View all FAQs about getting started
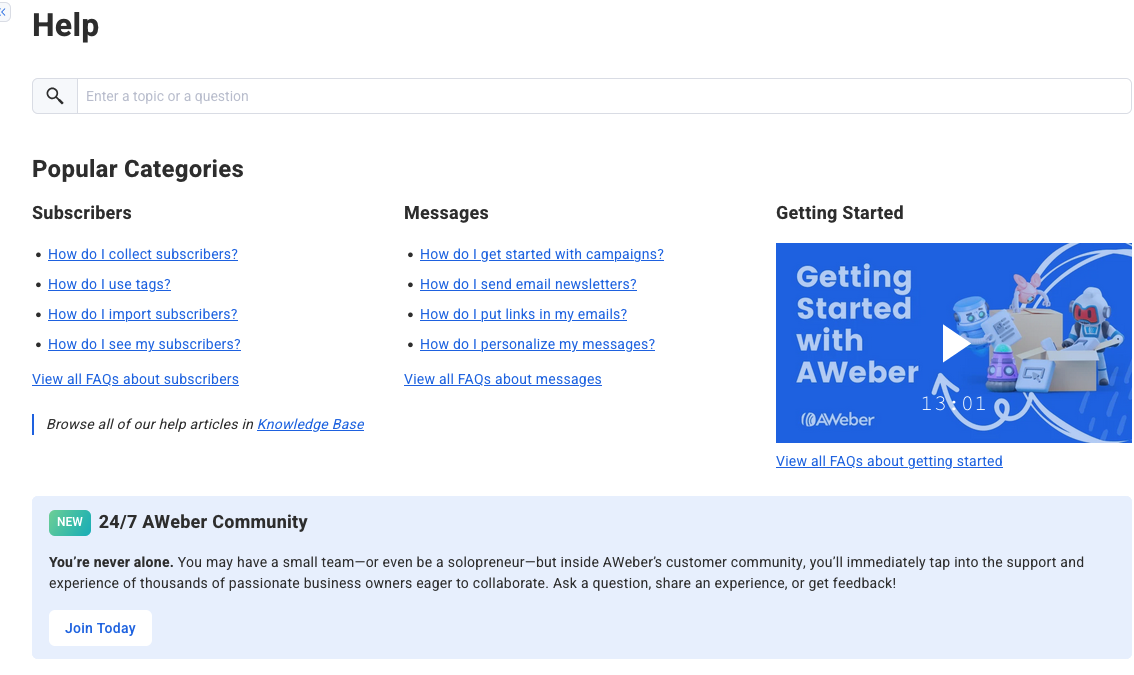The width and height of the screenshot is (1134, 675). (889, 461)
